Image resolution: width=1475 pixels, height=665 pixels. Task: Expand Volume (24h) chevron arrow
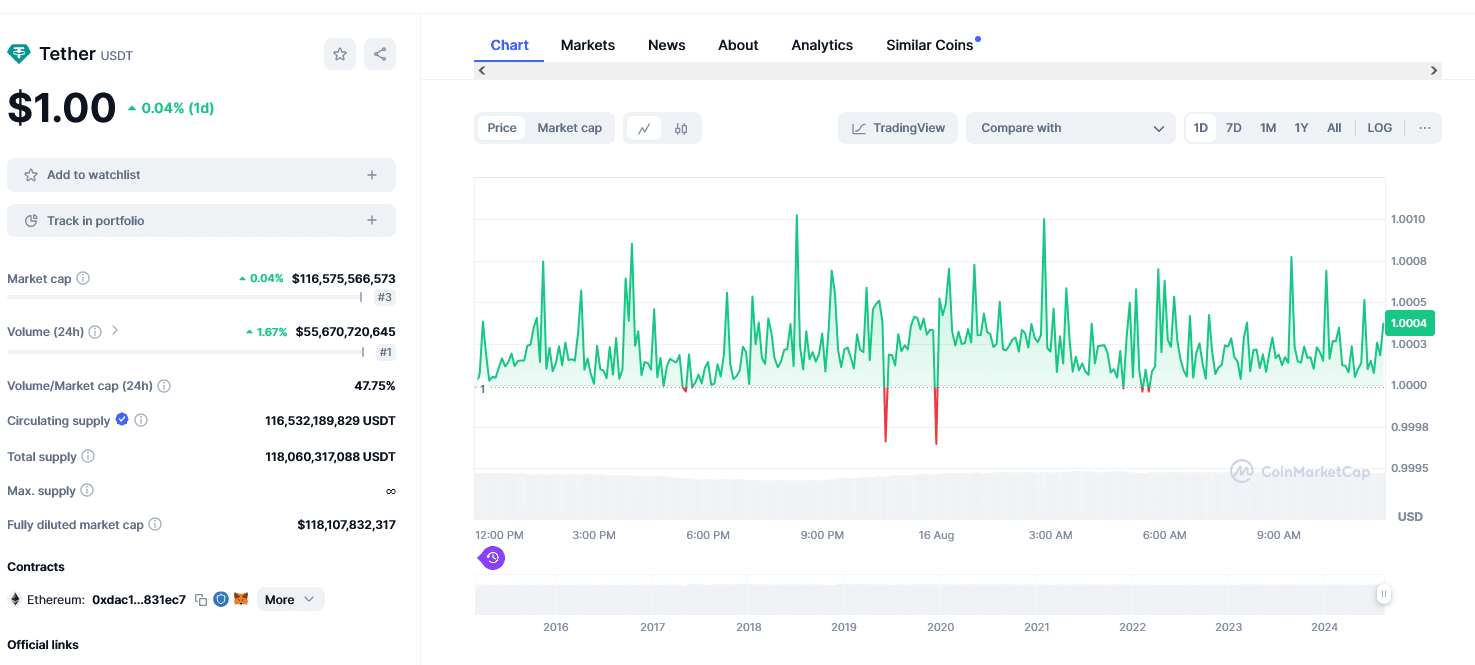coord(115,330)
